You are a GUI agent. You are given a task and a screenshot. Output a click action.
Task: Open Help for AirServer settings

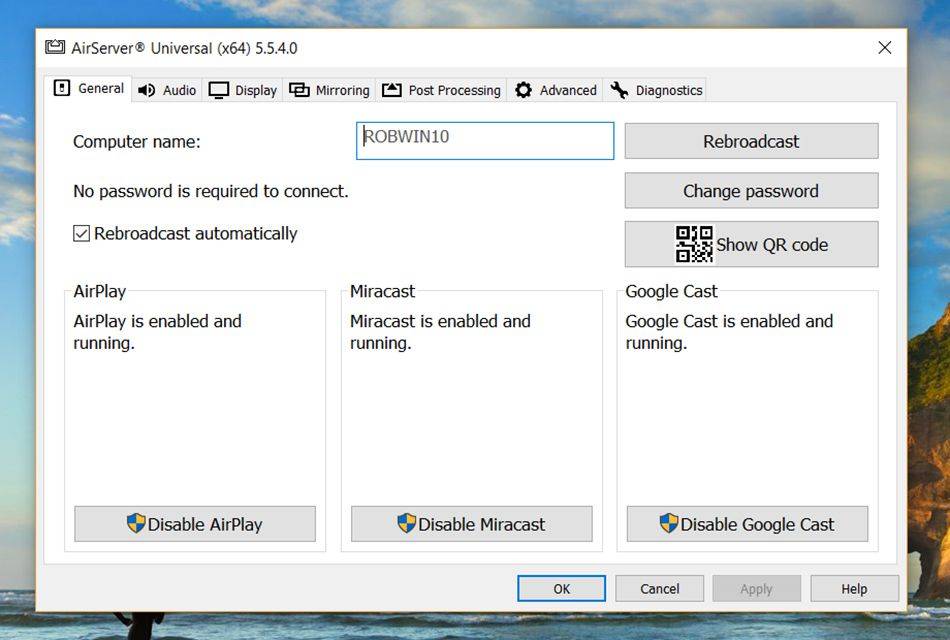(x=854, y=588)
